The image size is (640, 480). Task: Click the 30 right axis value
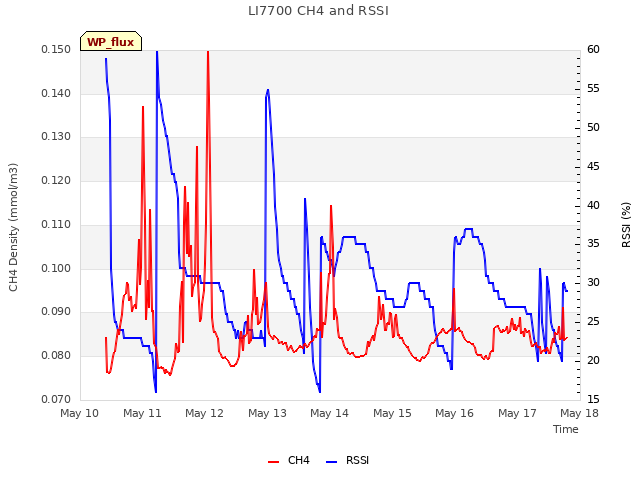593,282
